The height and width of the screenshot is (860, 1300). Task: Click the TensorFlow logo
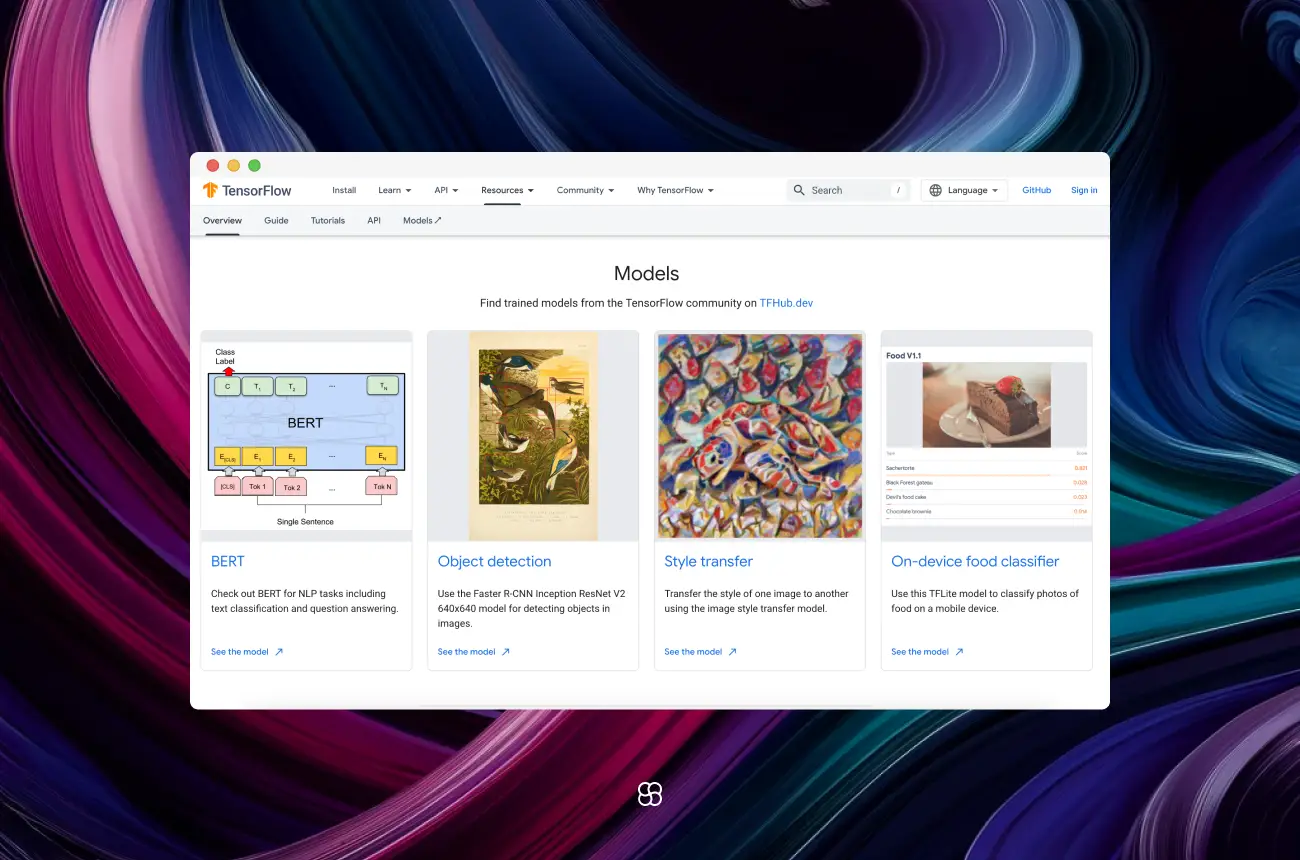pyautogui.click(x=247, y=190)
